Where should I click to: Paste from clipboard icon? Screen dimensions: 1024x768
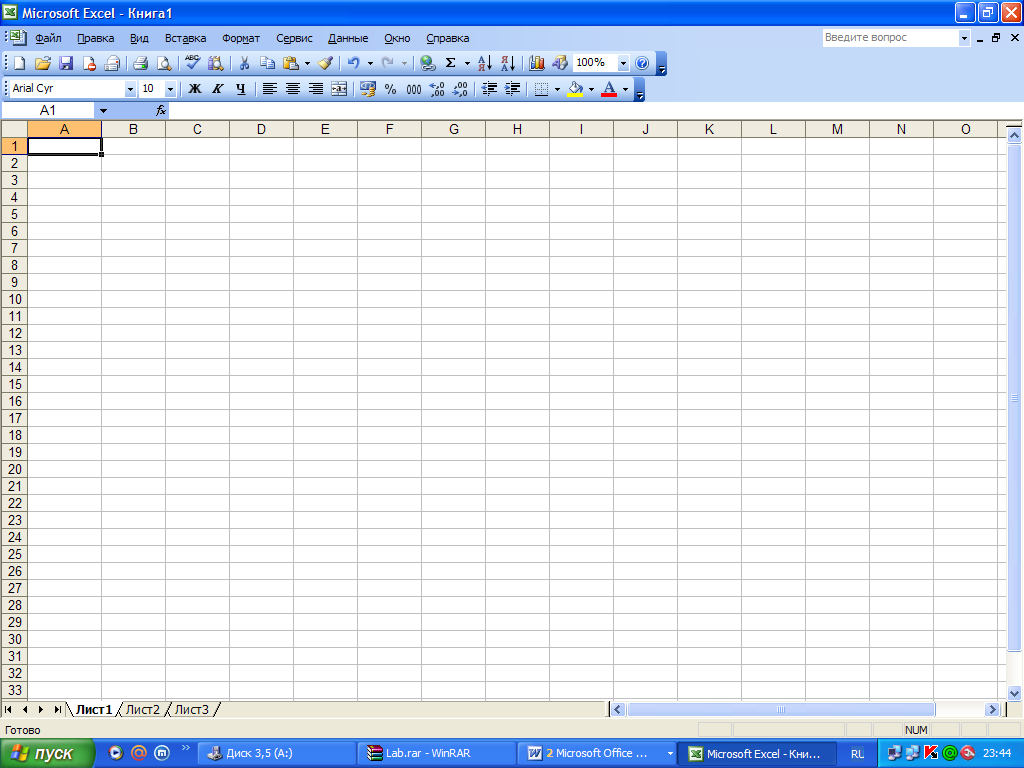click(x=291, y=63)
